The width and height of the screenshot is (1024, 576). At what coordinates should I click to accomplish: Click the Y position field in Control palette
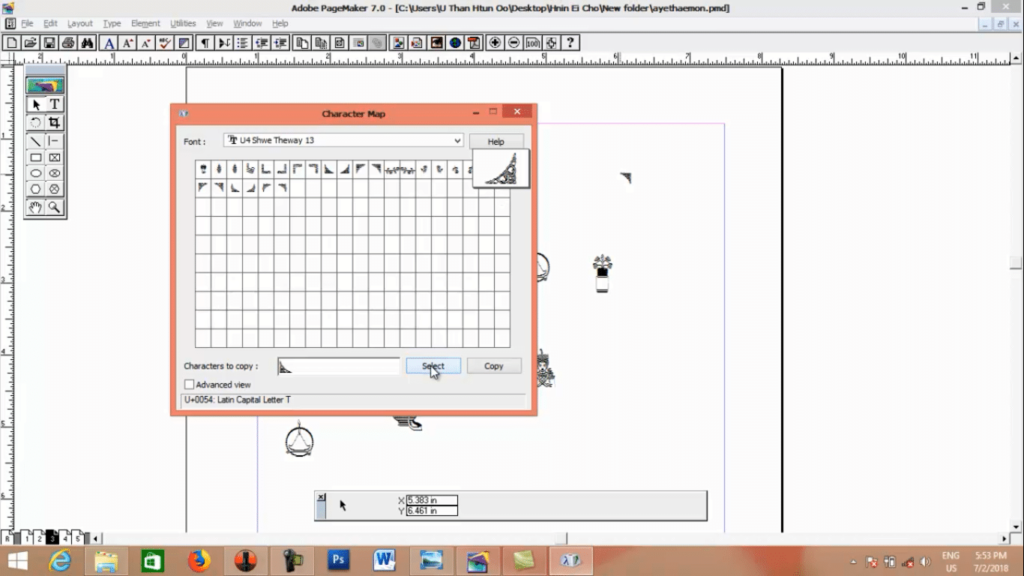(432, 511)
